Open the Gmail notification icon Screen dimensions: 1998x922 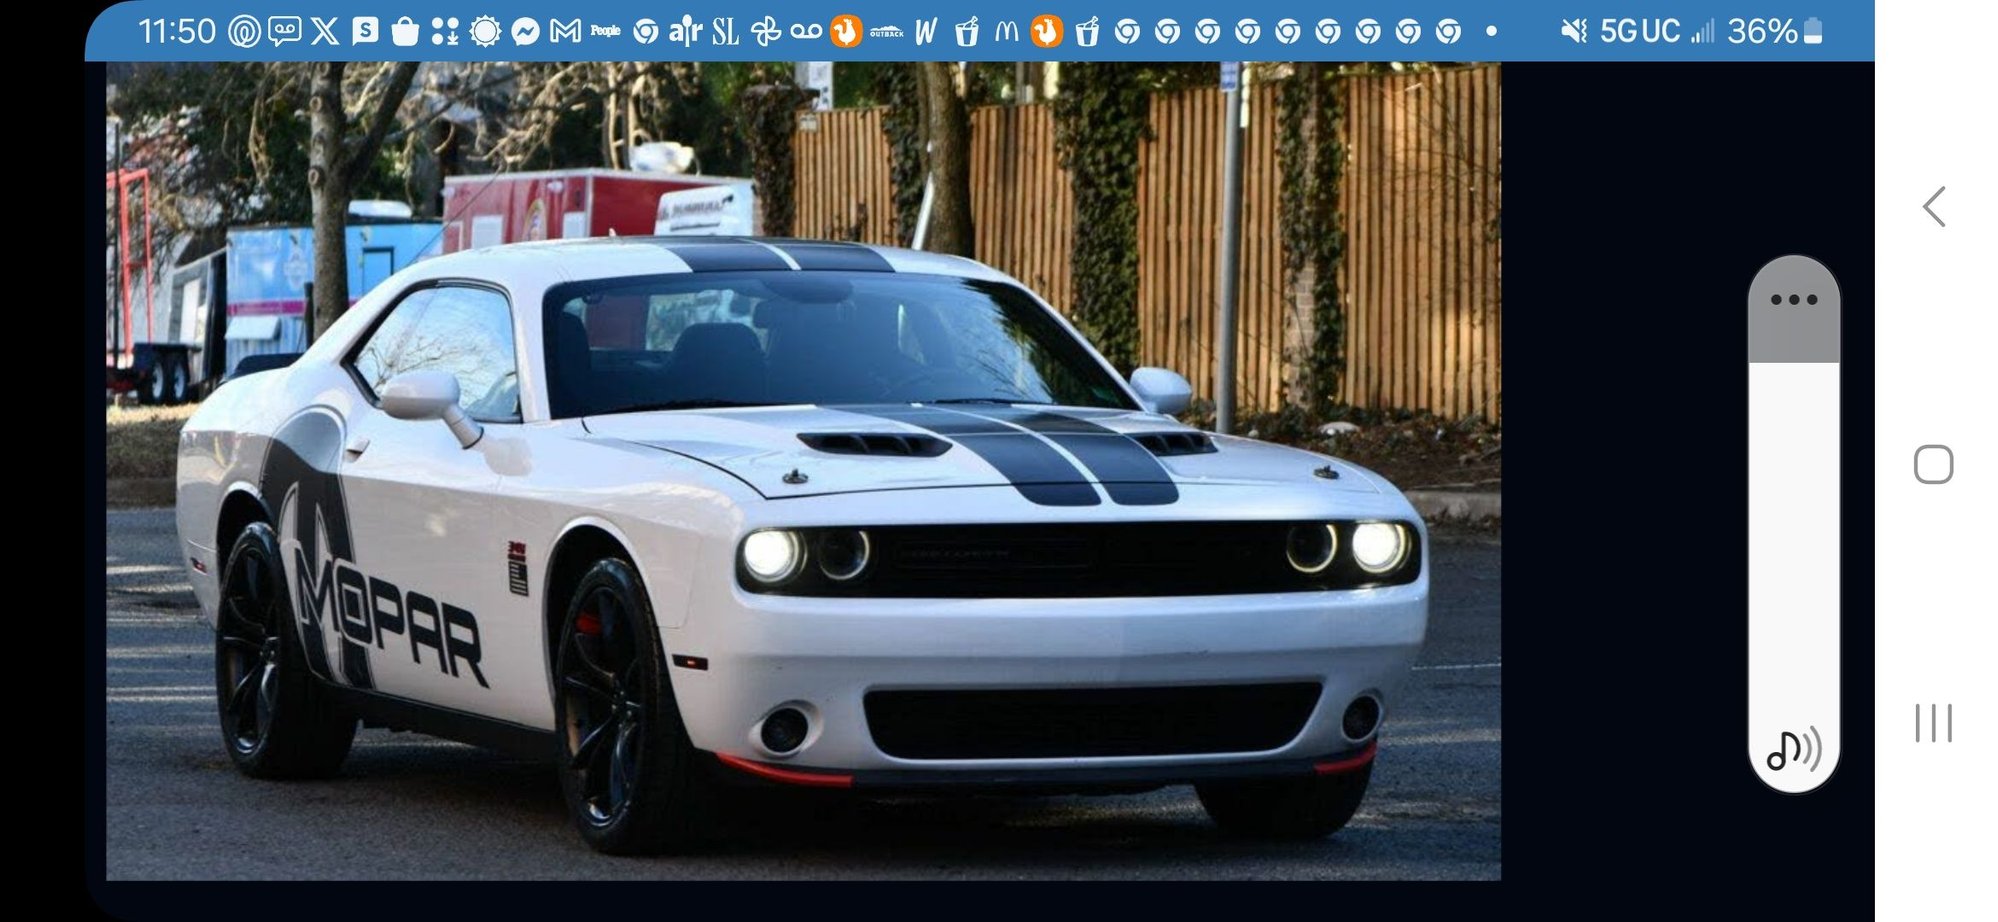tap(565, 32)
